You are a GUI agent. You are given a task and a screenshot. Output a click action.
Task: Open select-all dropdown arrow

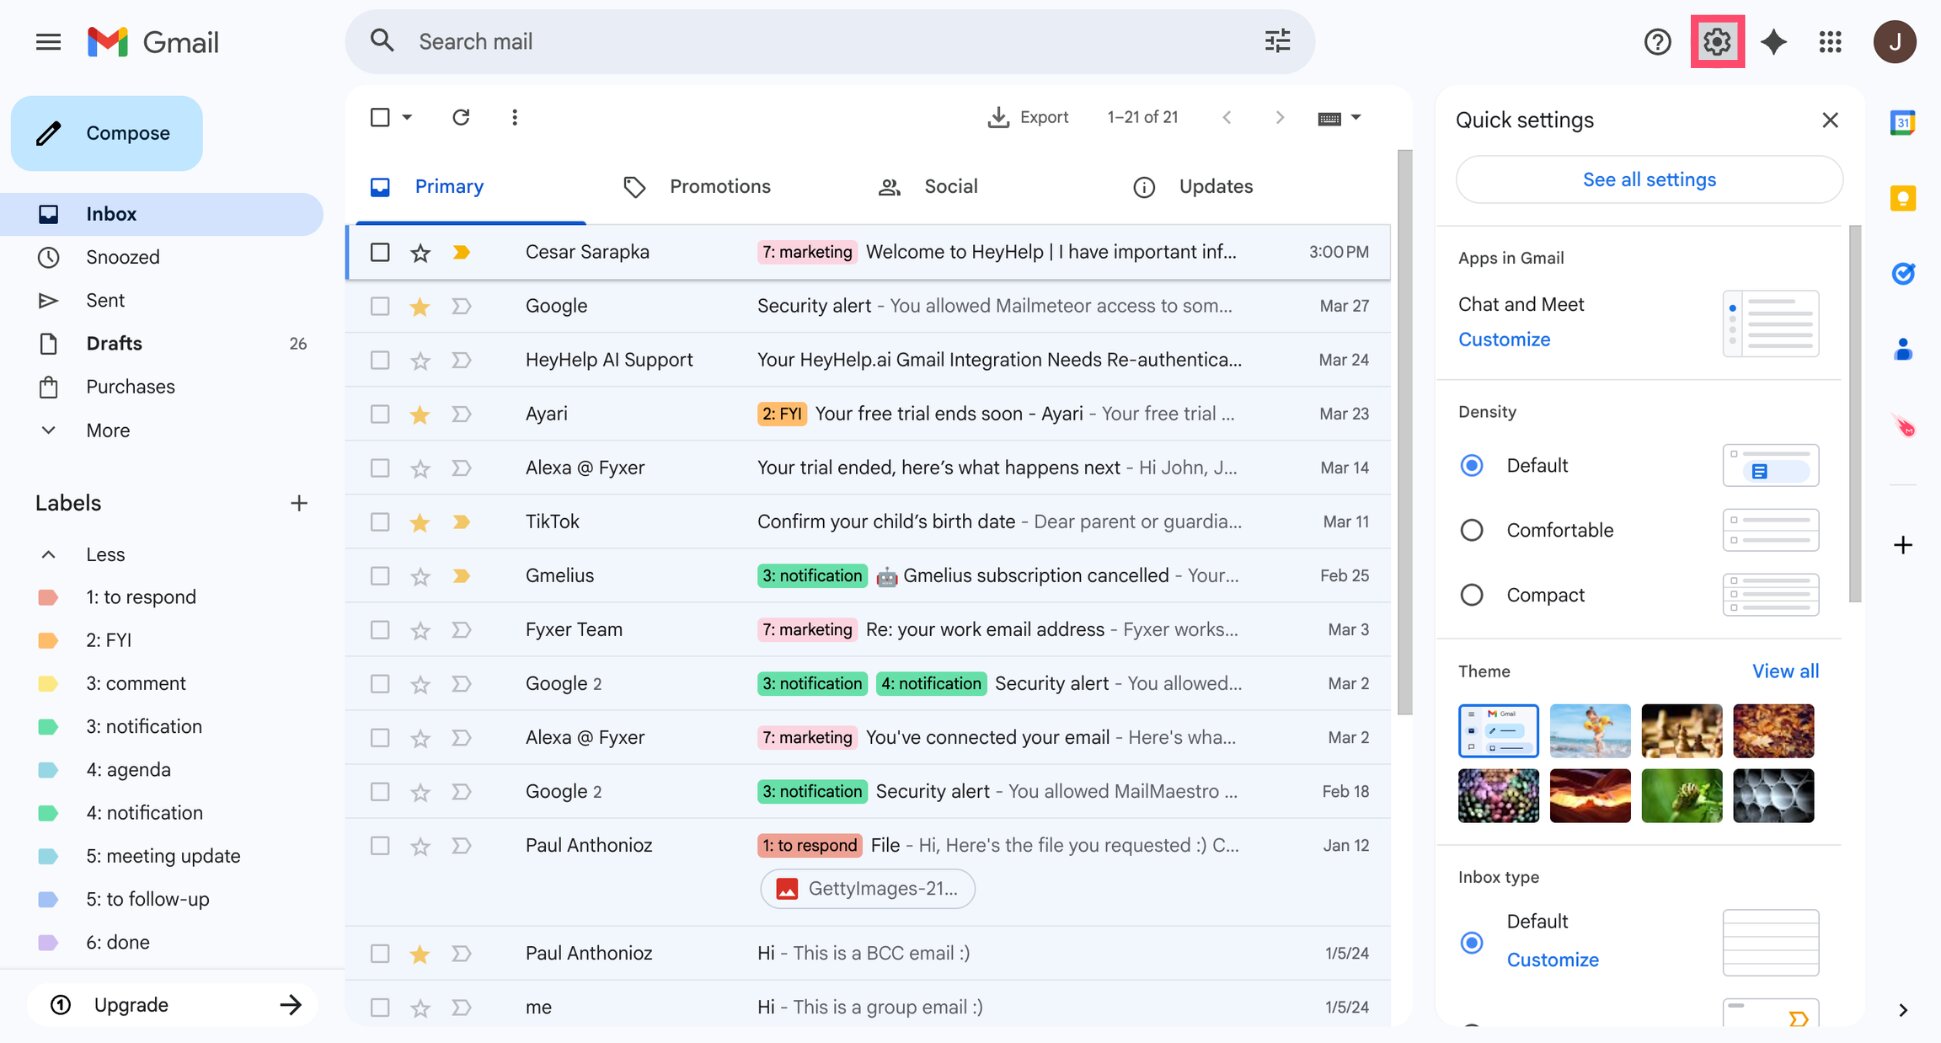point(407,117)
